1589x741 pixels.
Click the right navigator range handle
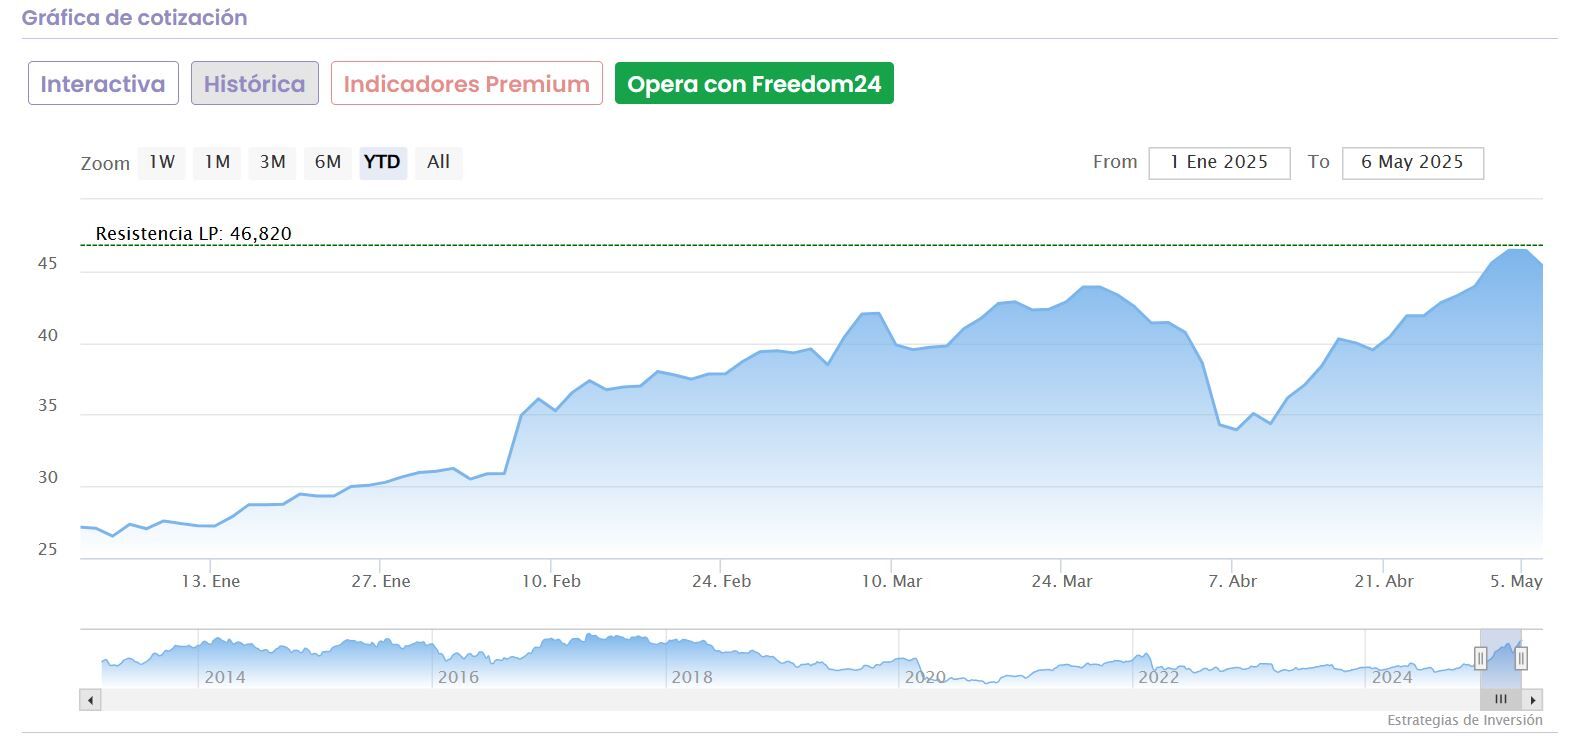pos(1521,658)
